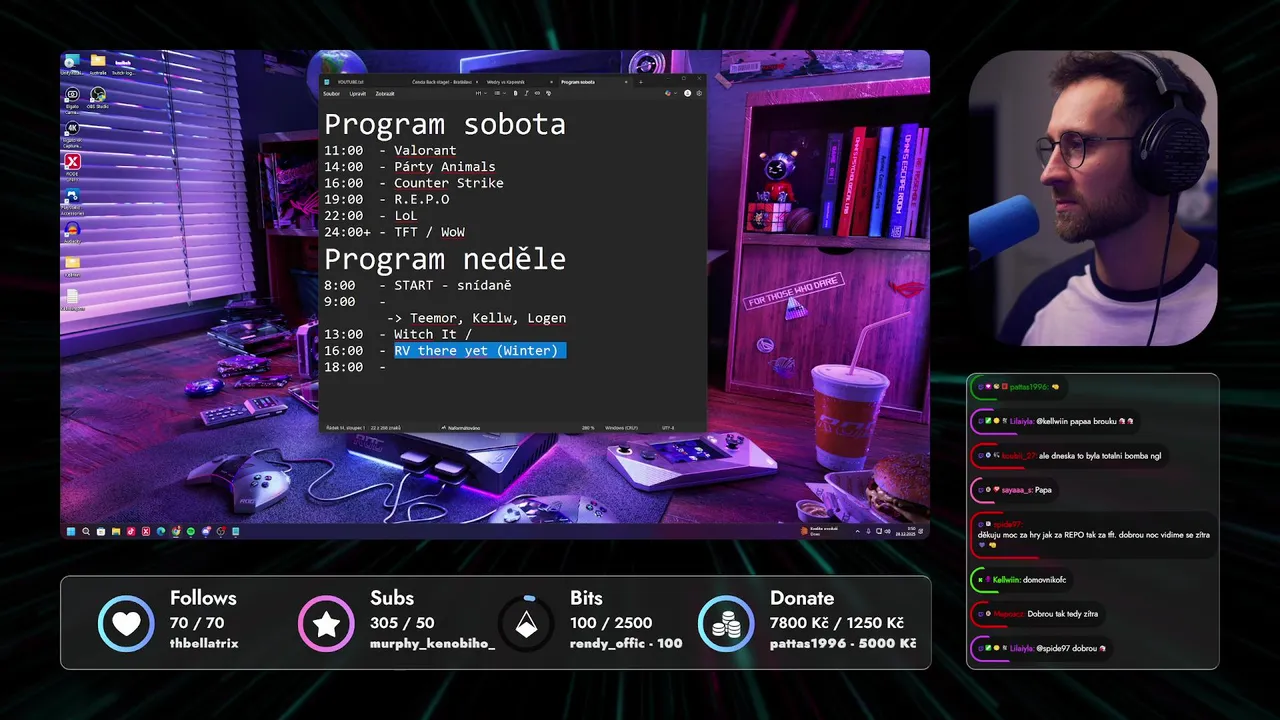
Task: Switch to the YOUTUBE.txt tab
Action: [351, 82]
